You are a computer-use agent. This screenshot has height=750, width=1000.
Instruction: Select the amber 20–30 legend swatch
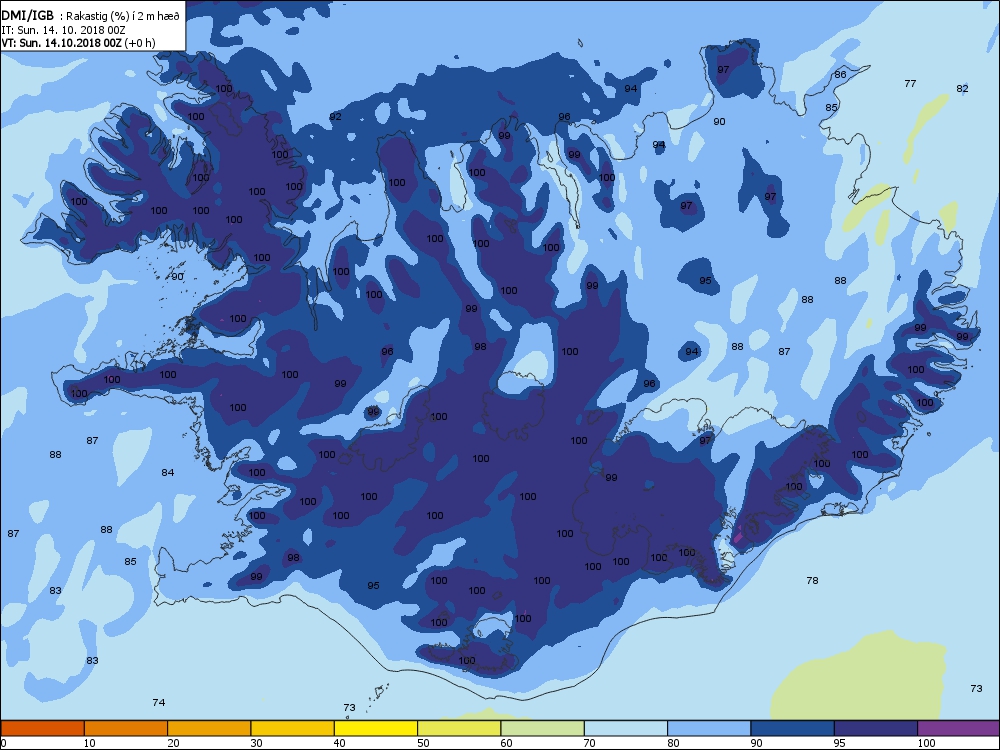click(209, 728)
